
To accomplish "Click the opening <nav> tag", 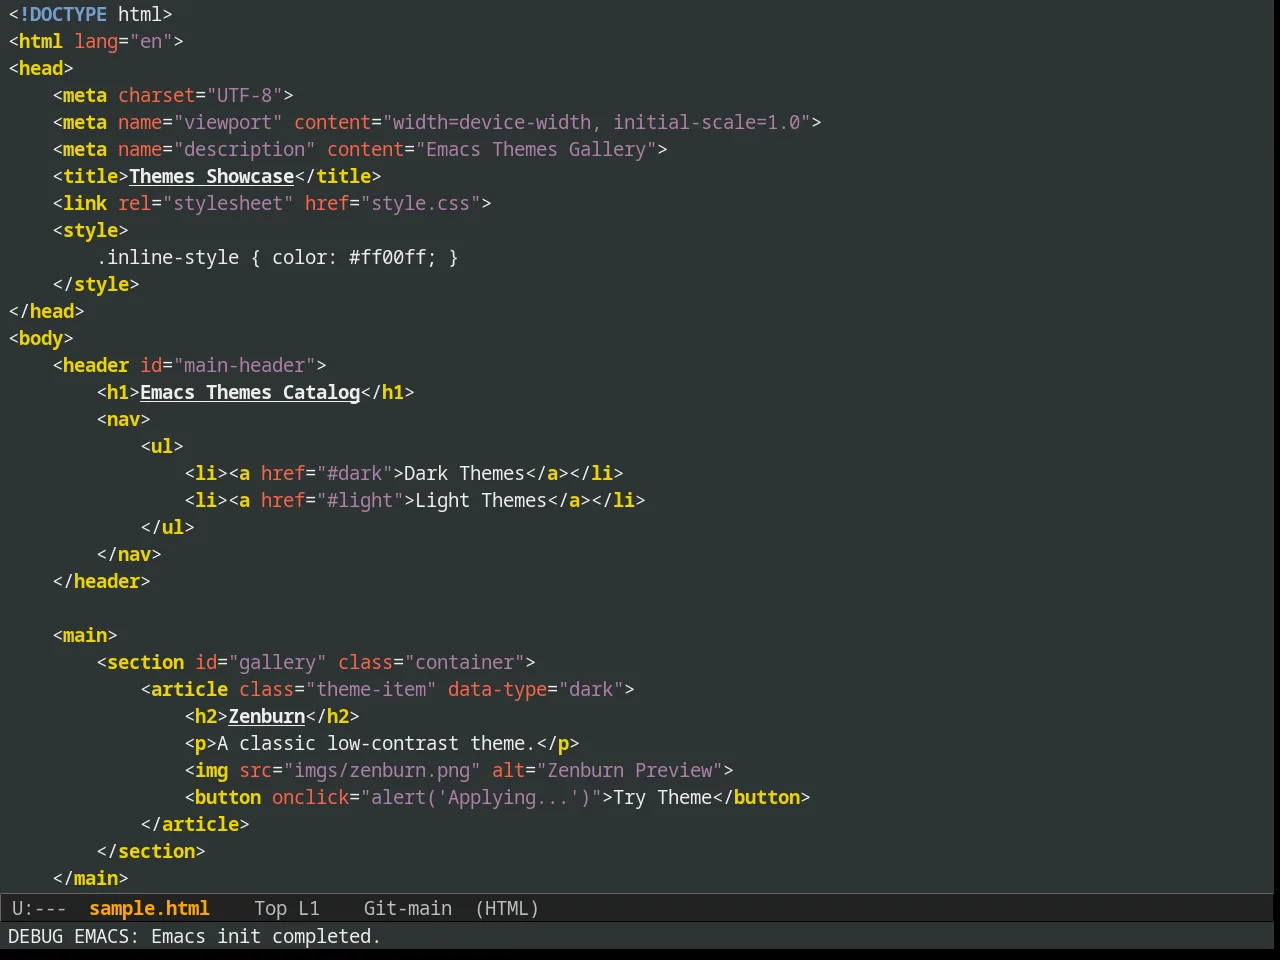I will pyautogui.click(x=124, y=419).
